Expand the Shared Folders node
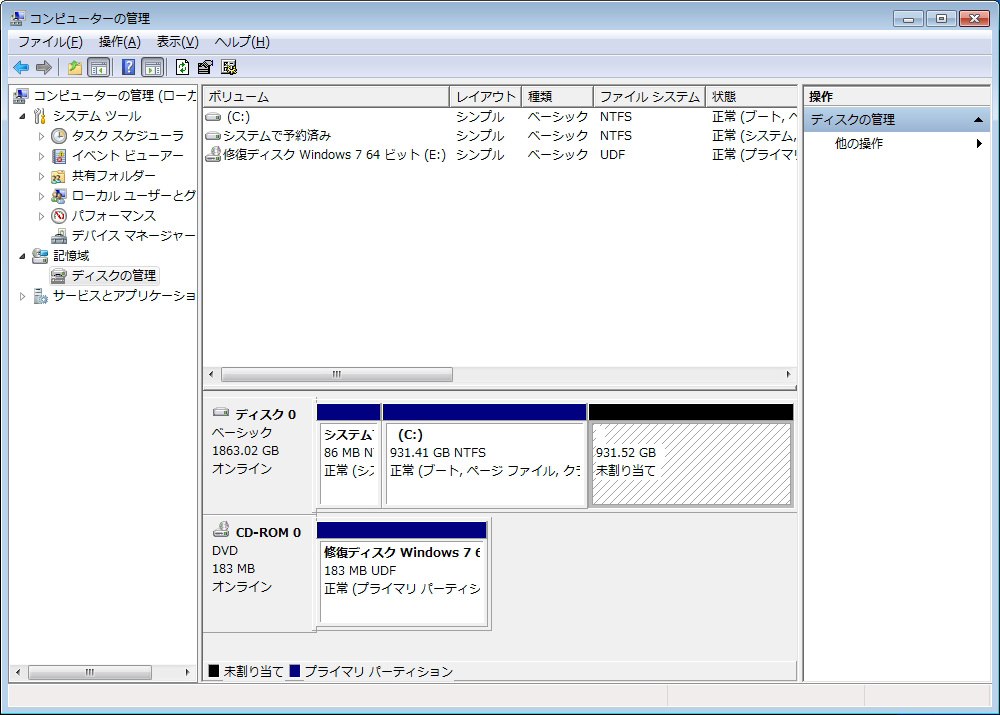This screenshot has height=715, width=1000. pyautogui.click(x=41, y=176)
